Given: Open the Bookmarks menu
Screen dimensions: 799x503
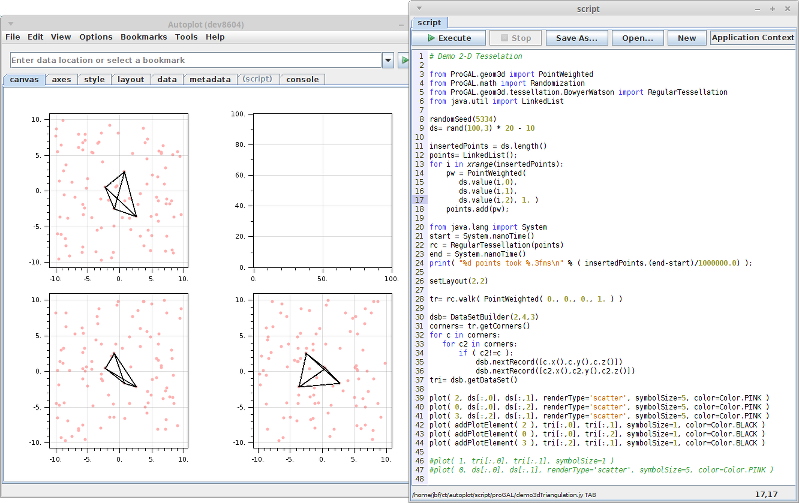Looking at the screenshot, I should click(x=144, y=37).
